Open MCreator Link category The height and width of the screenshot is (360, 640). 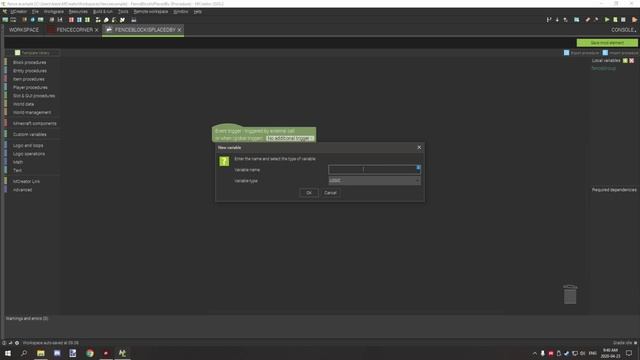26,181
